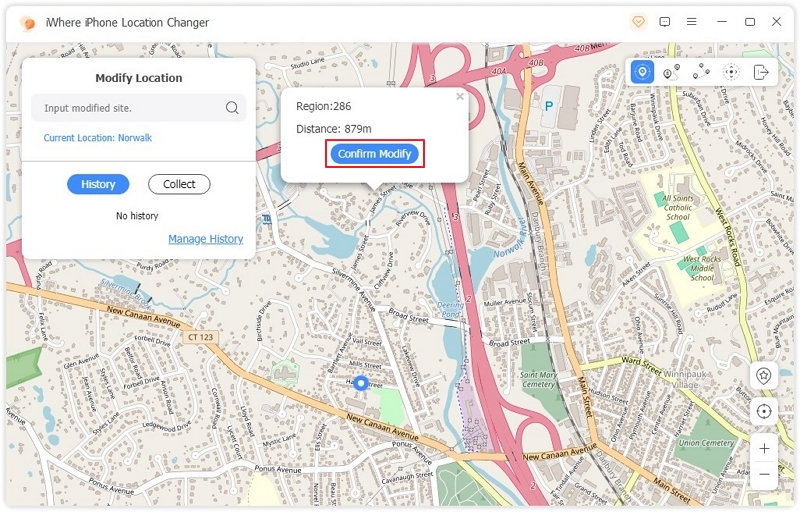Click the favorite star location icon
This screenshot has height=512, width=800.
(763, 376)
